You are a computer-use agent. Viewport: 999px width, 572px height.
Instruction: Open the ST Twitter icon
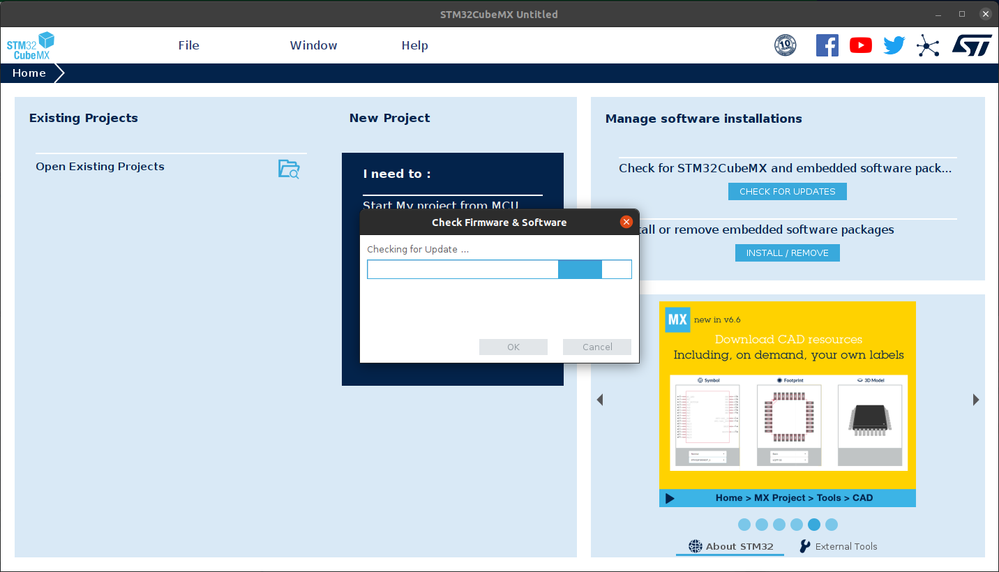[894, 45]
